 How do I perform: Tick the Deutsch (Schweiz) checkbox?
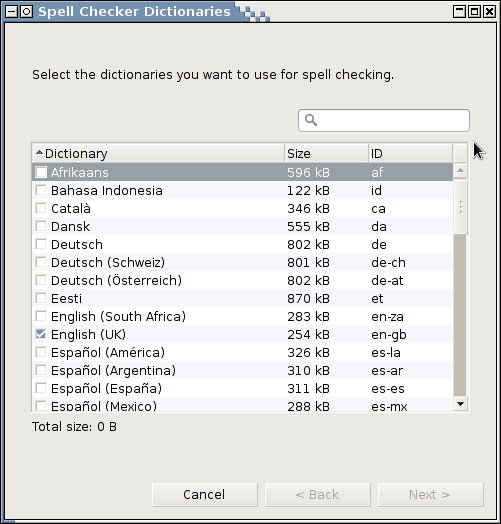pos(41,262)
